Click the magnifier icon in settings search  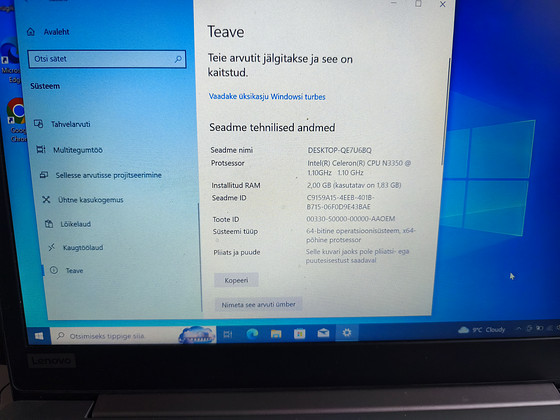click(178, 59)
